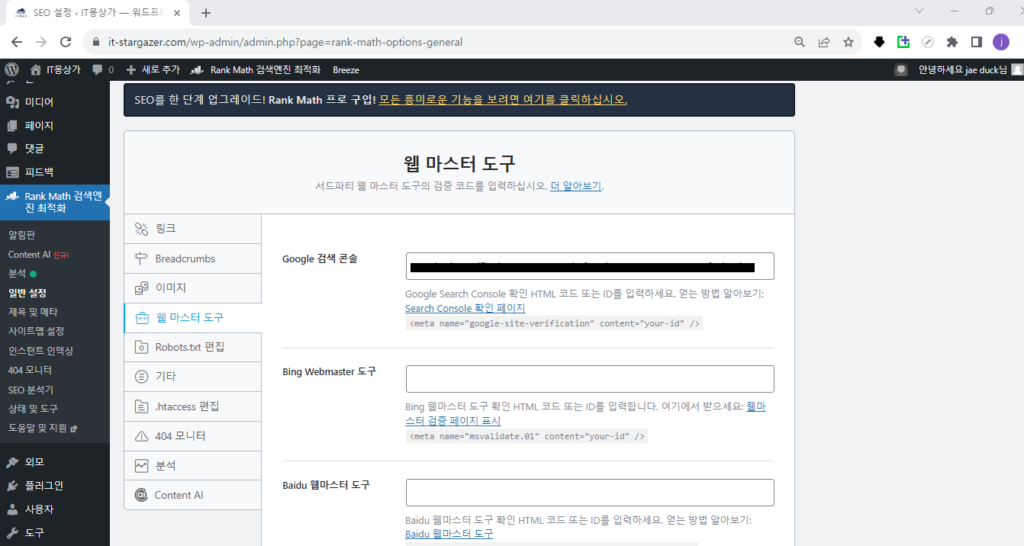Switch to the Robots.txt 편집 tab
Image resolution: width=1024 pixels, height=546 pixels.
pyautogui.click(x=193, y=347)
